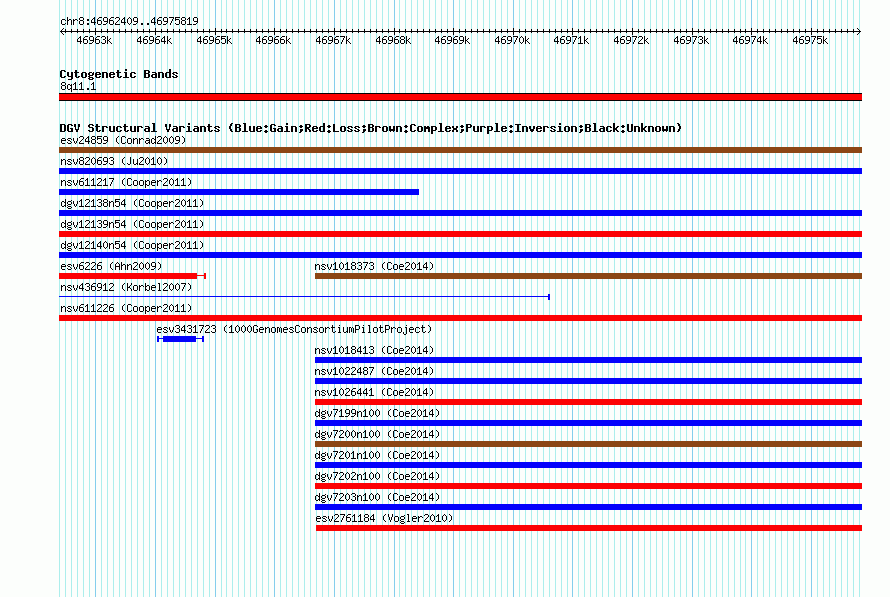Select the blue nsv1022487 gain bar
The width and height of the screenshot is (890, 597).
tap(589, 381)
